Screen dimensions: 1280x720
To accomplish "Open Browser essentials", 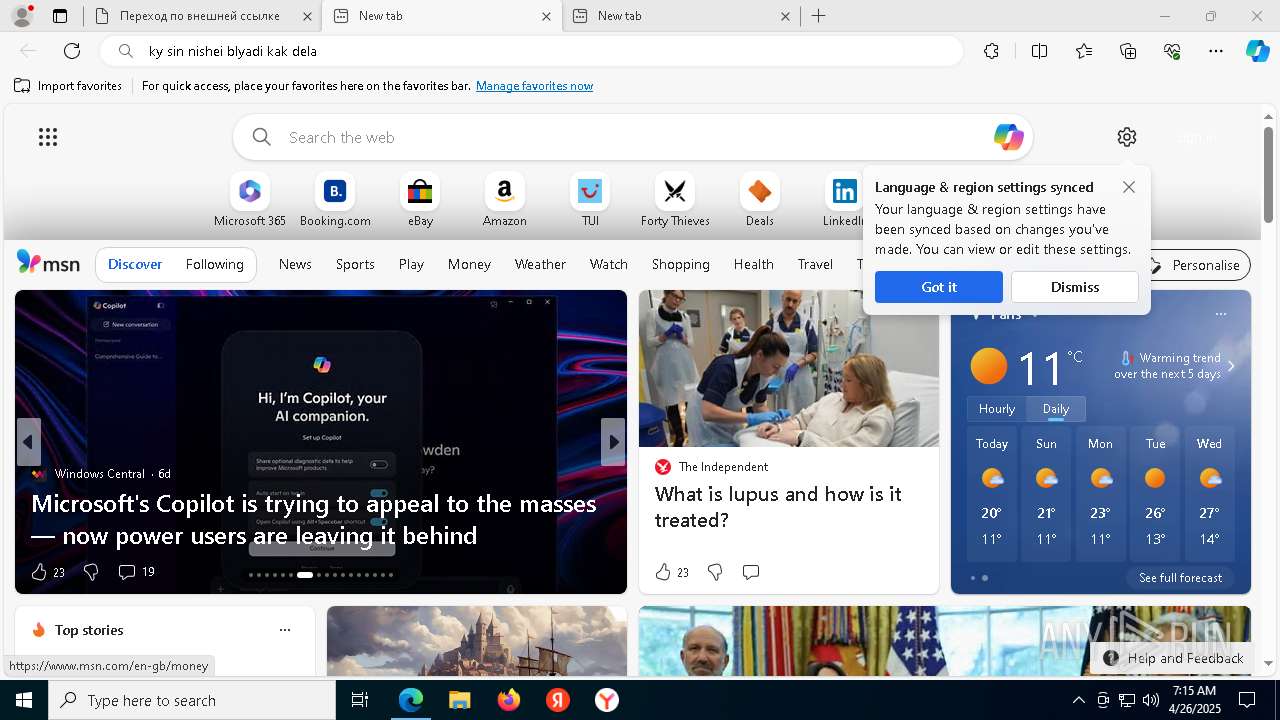I will [x=1172, y=51].
